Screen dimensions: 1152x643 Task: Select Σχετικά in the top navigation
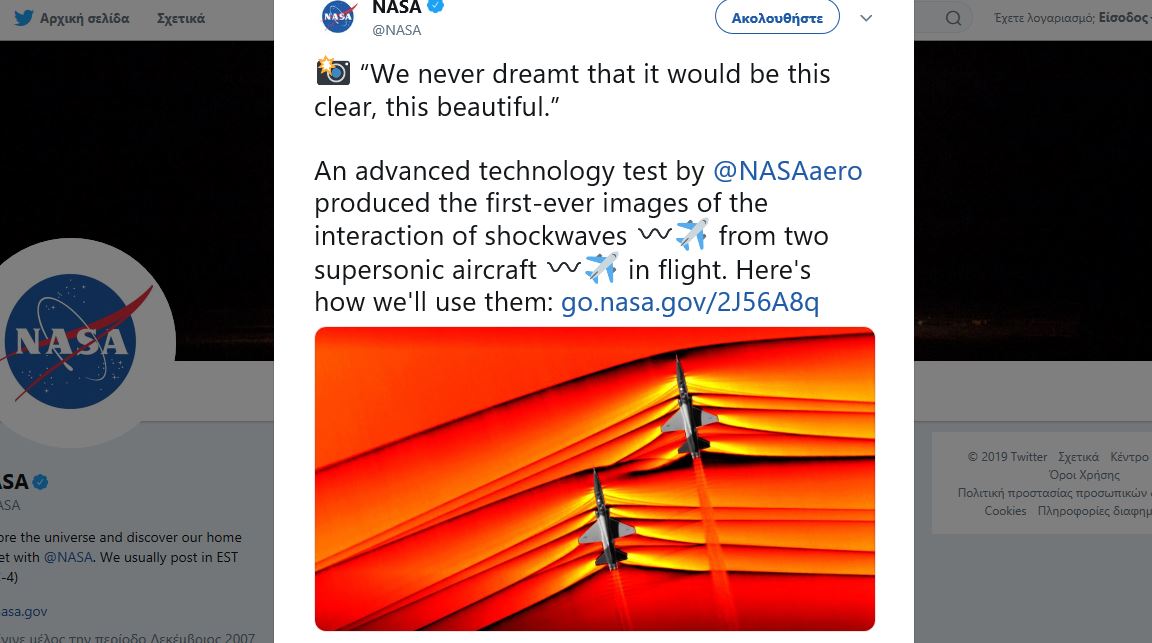coord(180,17)
